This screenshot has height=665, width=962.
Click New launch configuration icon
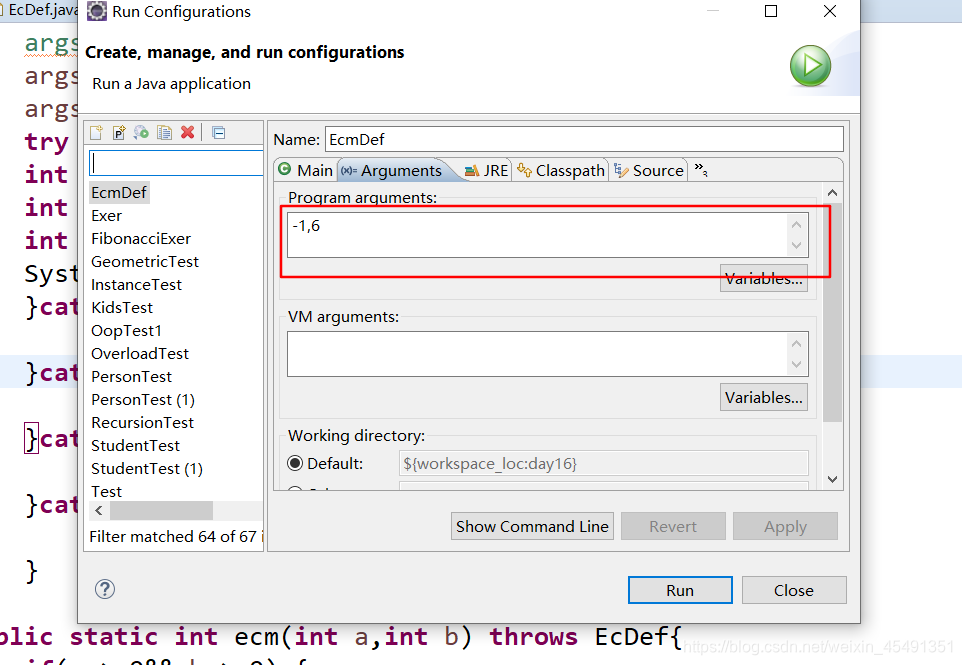tap(96, 133)
